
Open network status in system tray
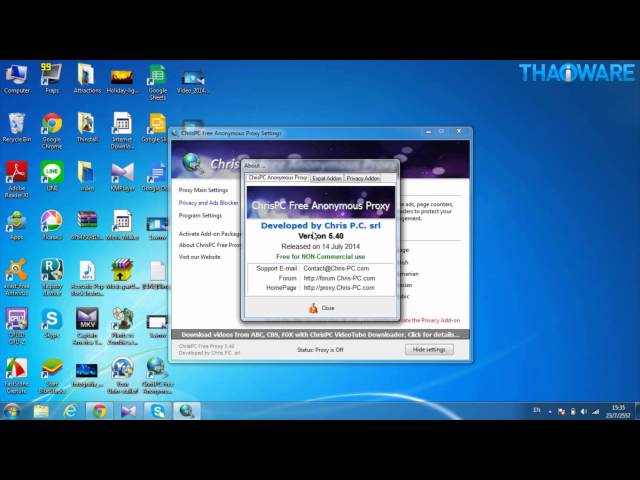tap(596, 412)
